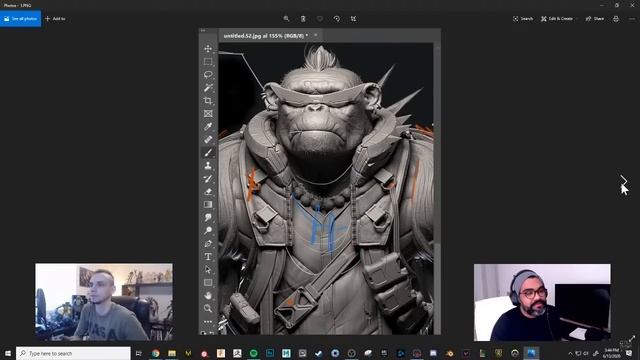Open the Photos See more menu
This screenshot has height=360, width=640.
[632, 19]
